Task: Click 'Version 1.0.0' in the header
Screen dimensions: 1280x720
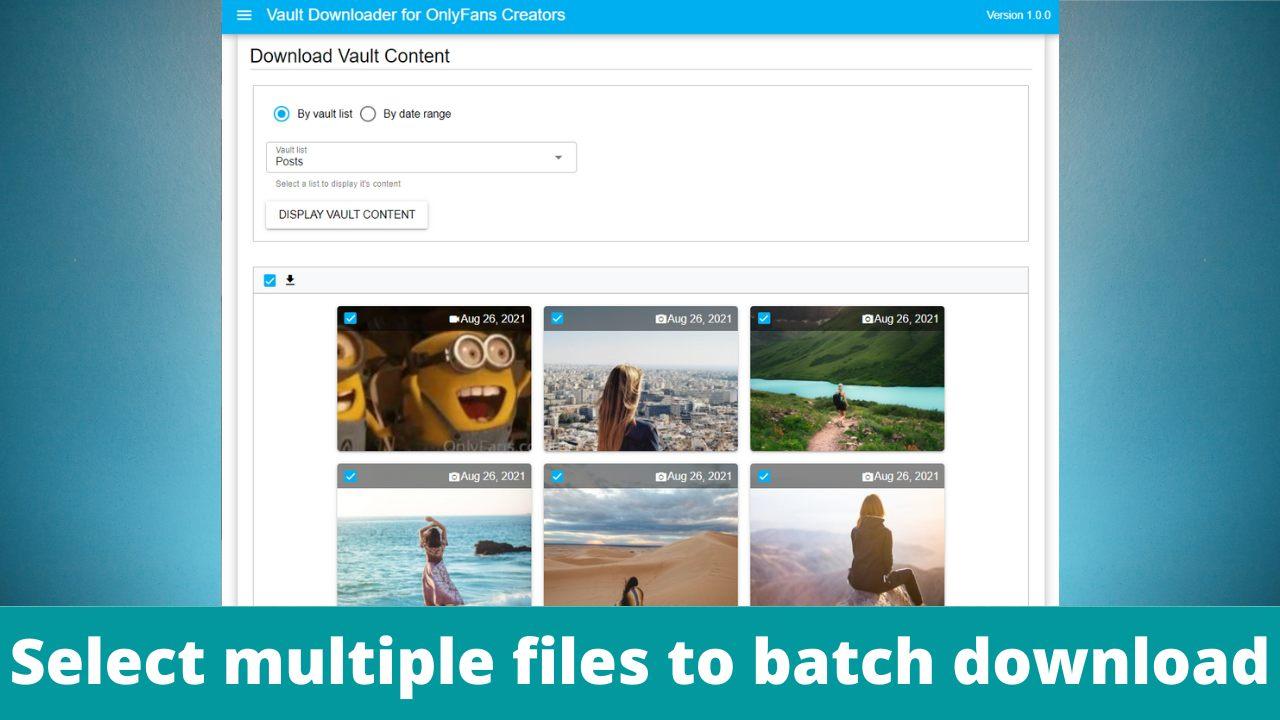Action: tap(1018, 15)
